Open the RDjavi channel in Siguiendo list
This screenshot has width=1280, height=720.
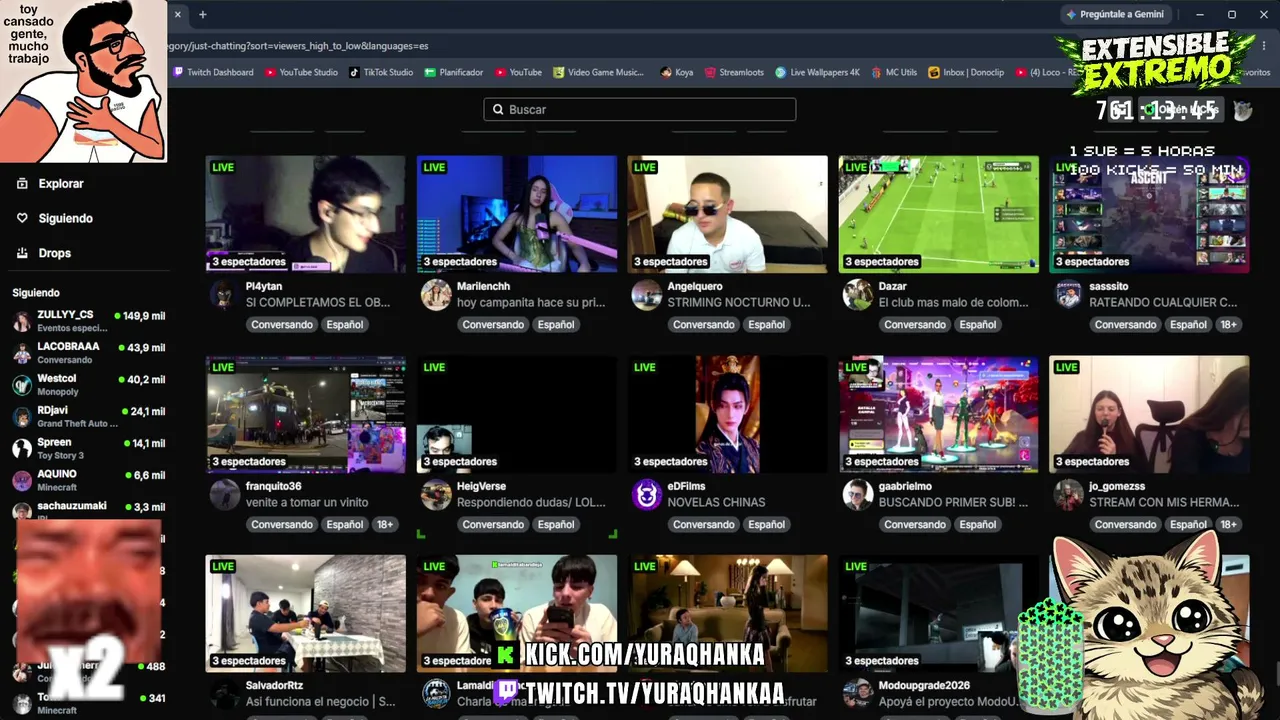pyautogui.click(x=88, y=416)
